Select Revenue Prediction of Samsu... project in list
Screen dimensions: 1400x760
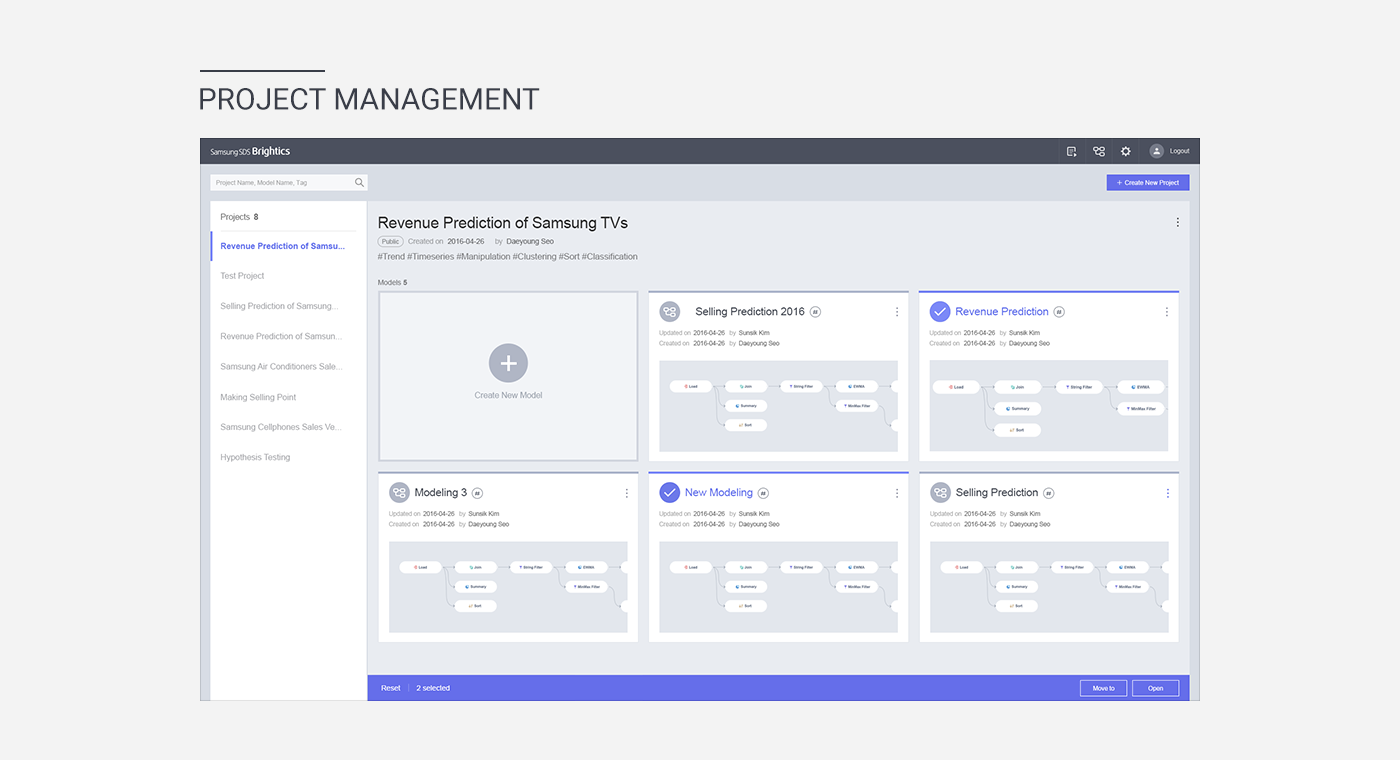[x=283, y=246]
